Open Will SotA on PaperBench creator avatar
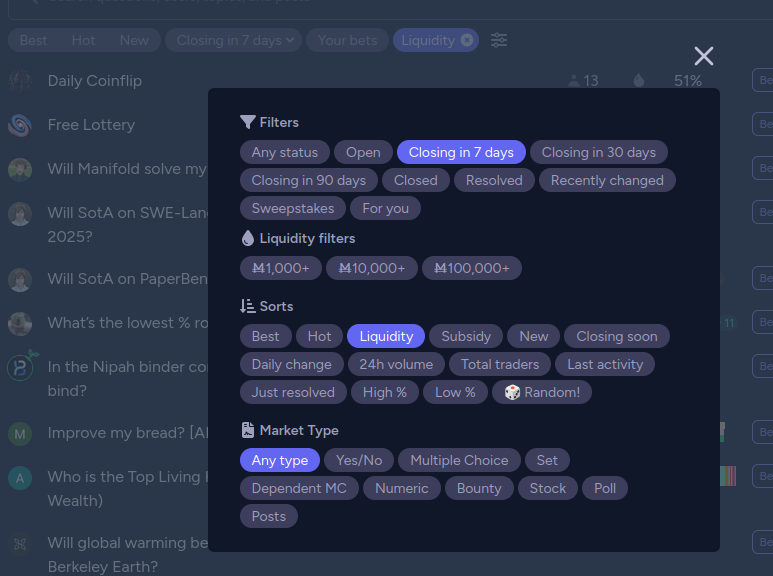This screenshot has width=773, height=576. [20, 280]
